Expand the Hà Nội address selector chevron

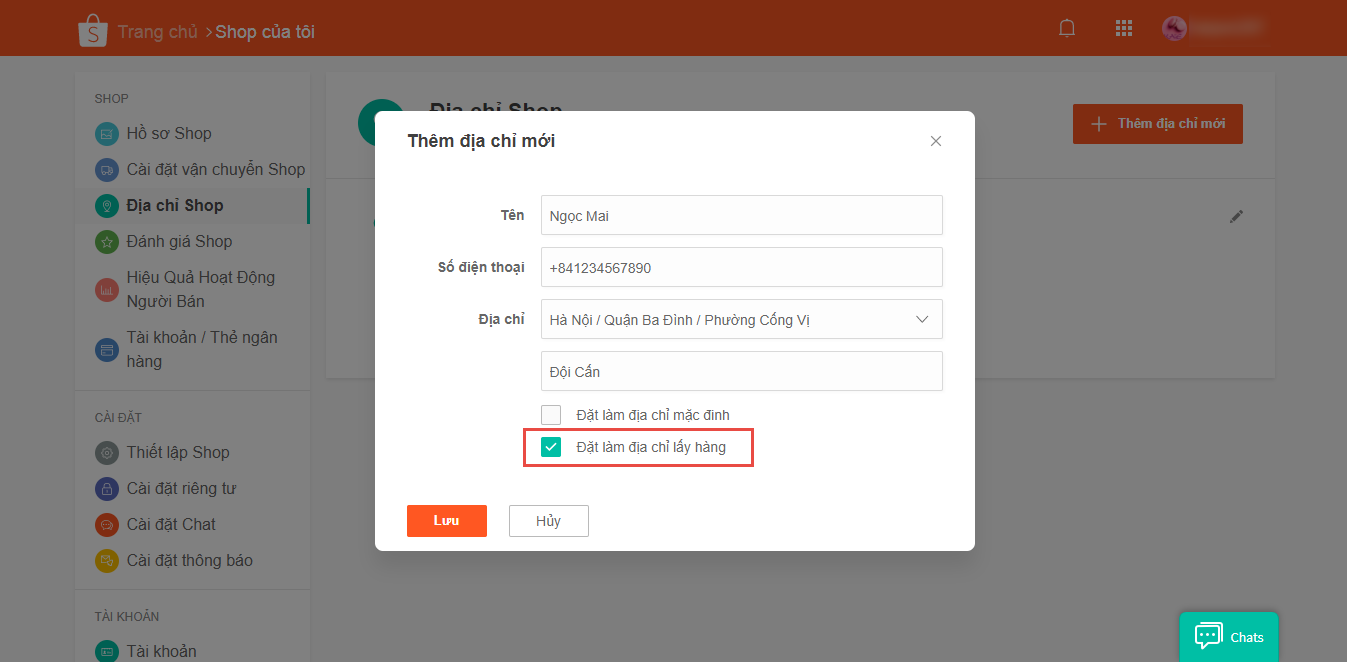pyautogui.click(x=922, y=319)
